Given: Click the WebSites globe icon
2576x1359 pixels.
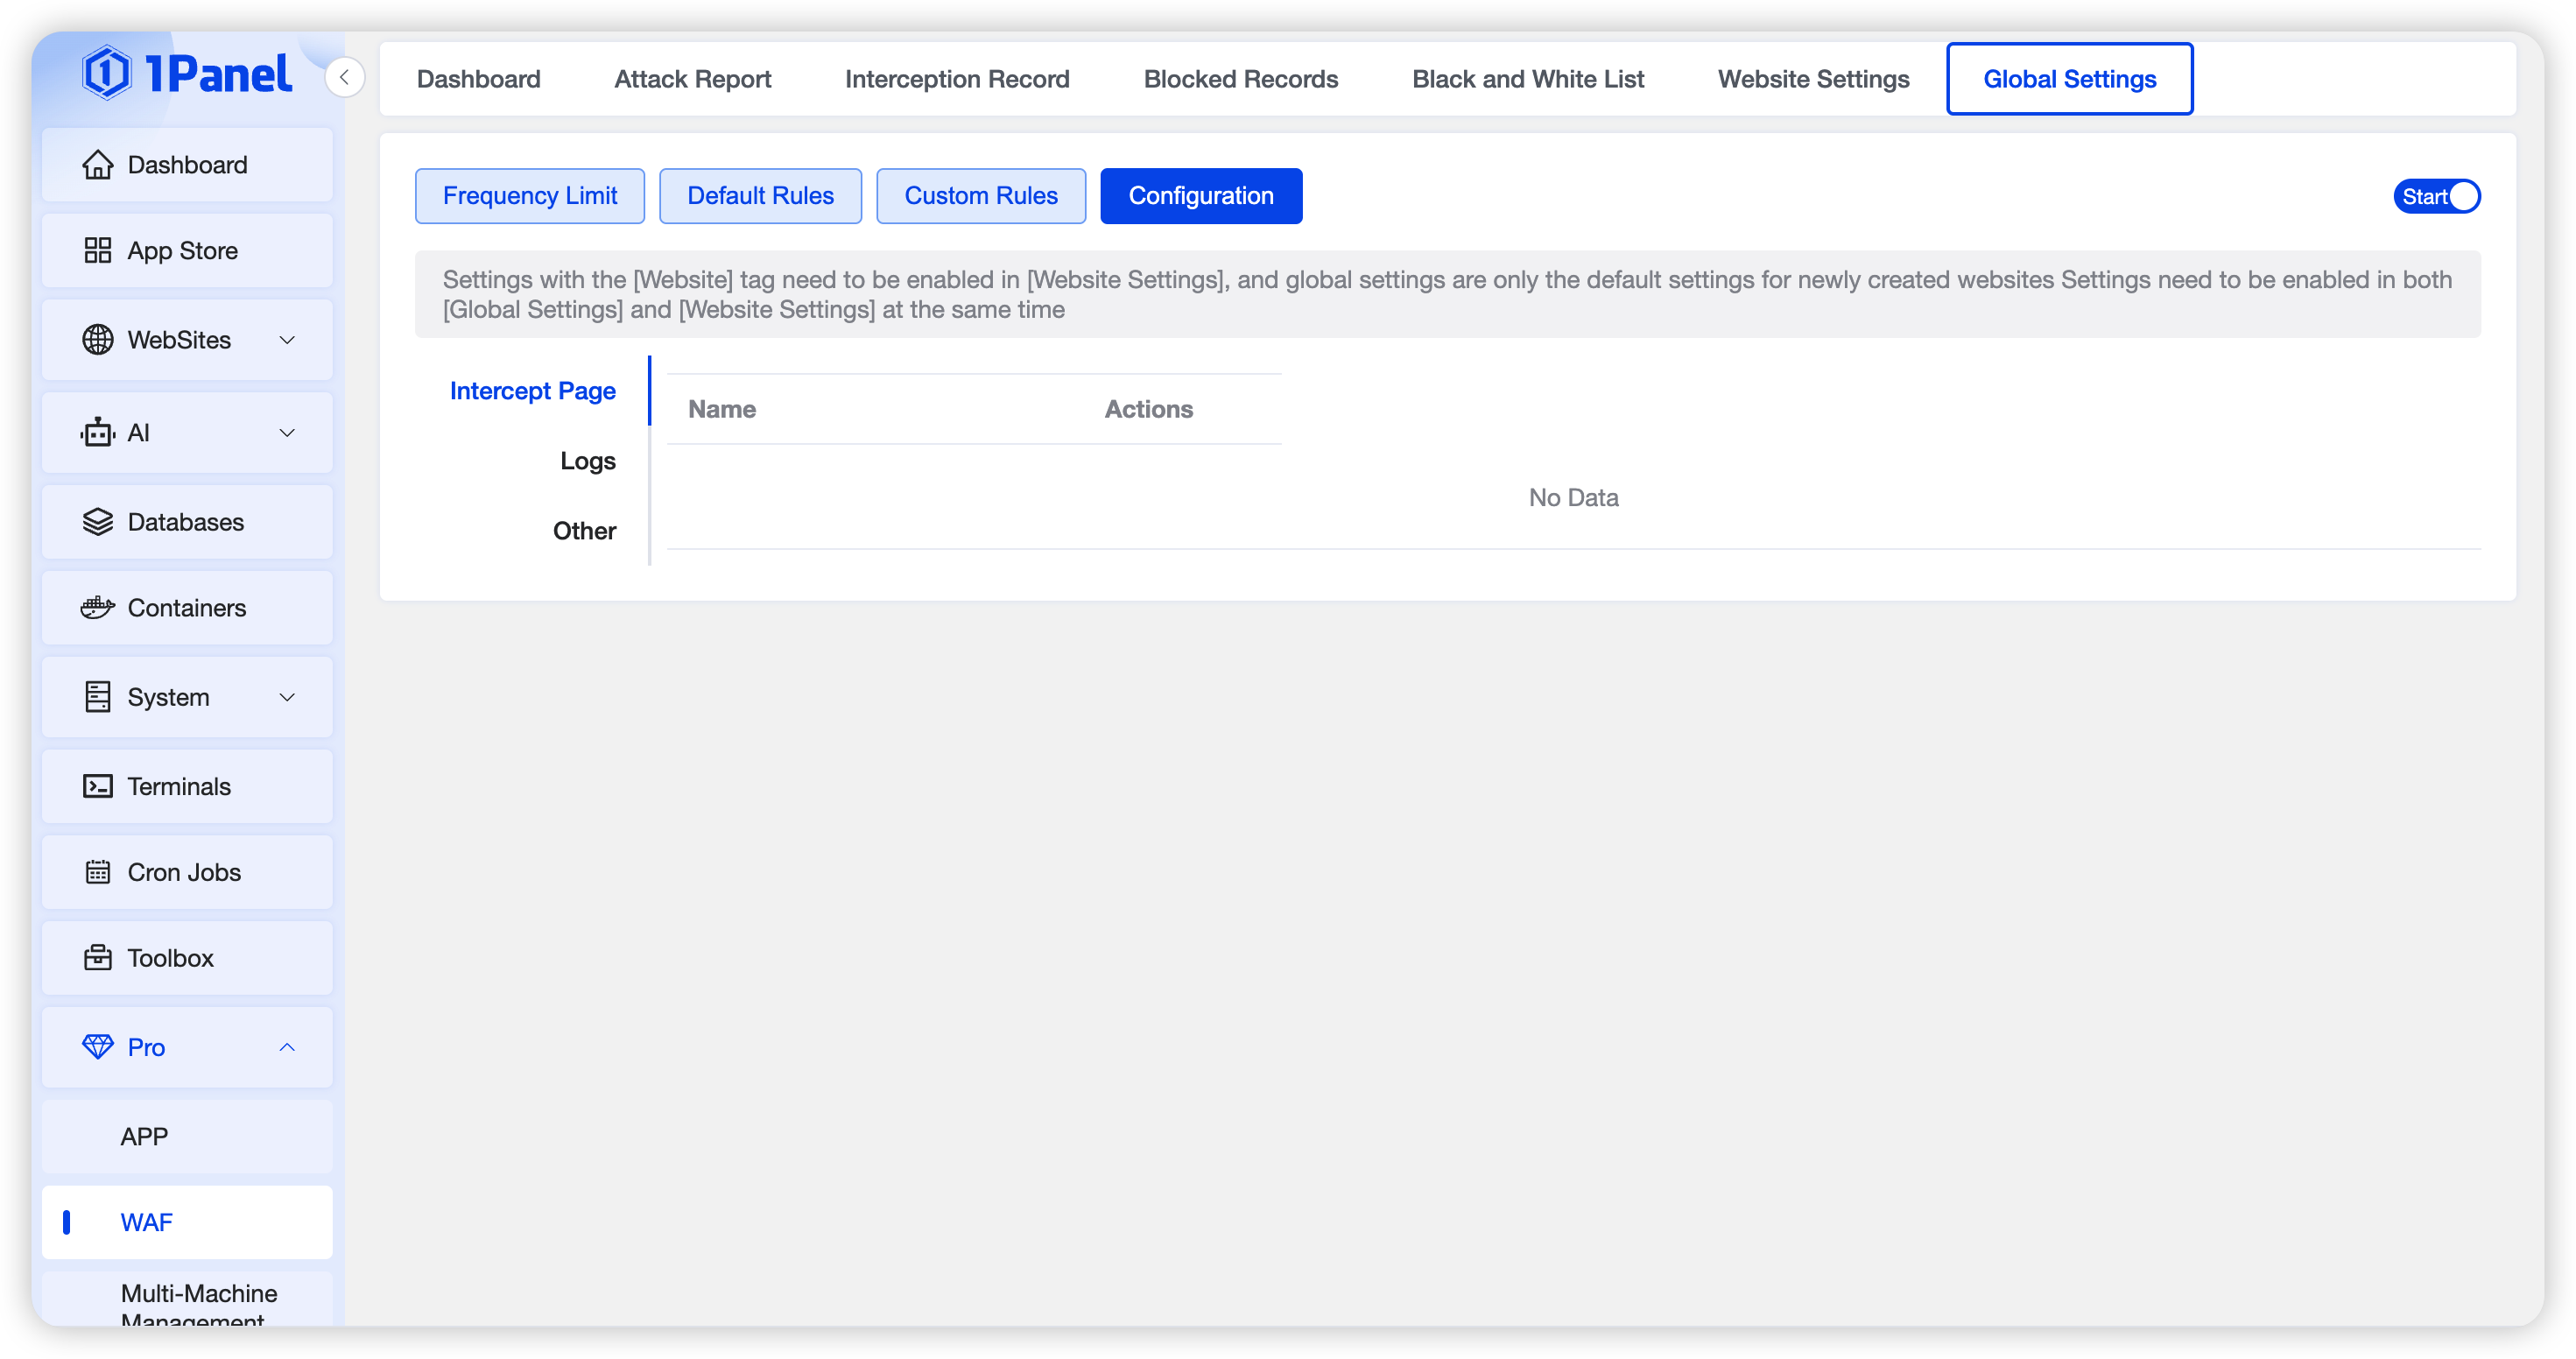Looking at the screenshot, I should 97,340.
